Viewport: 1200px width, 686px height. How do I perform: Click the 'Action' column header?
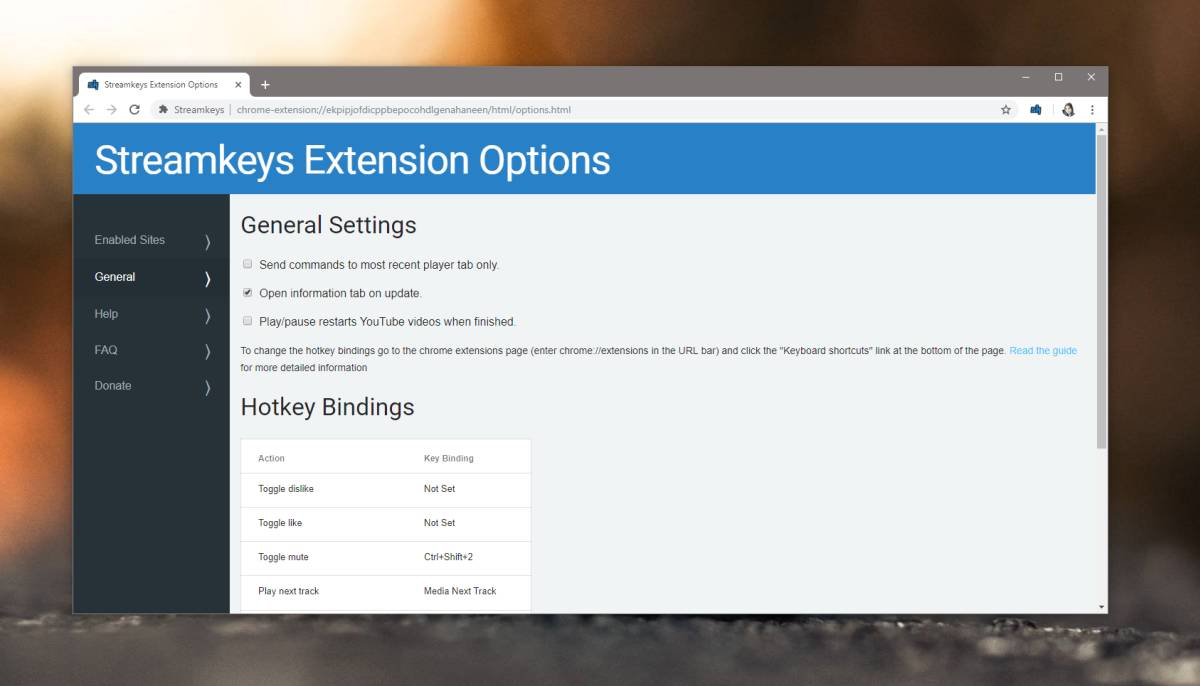coord(271,458)
